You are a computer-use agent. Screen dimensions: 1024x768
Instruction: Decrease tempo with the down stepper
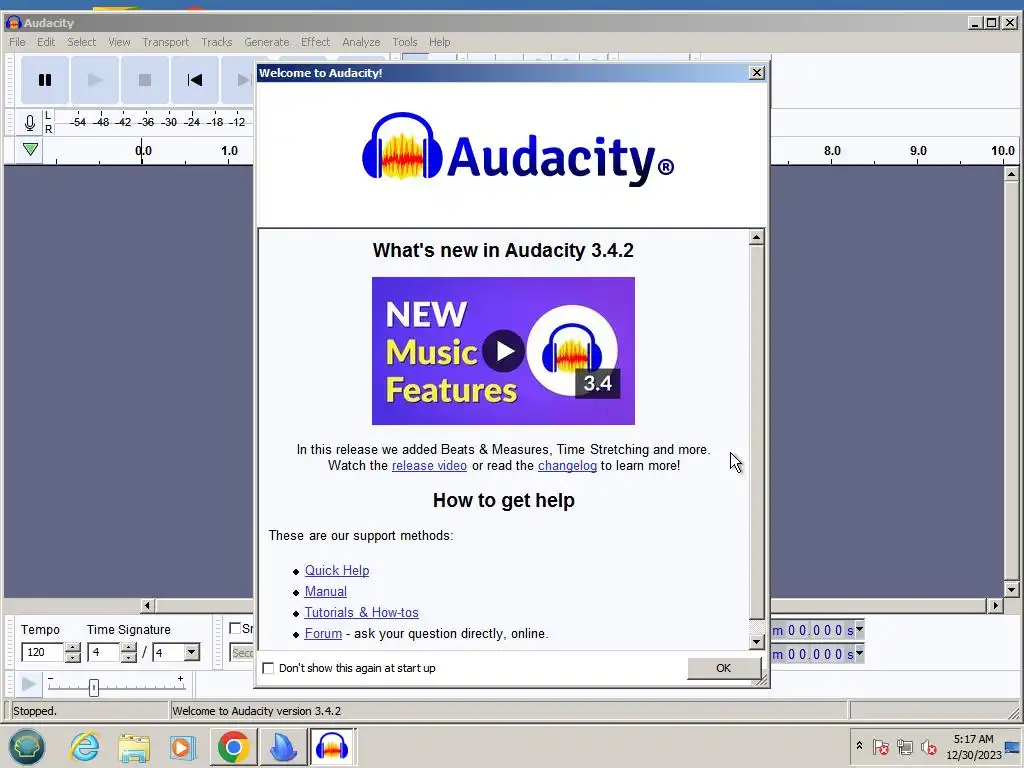click(x=73, y=657)
